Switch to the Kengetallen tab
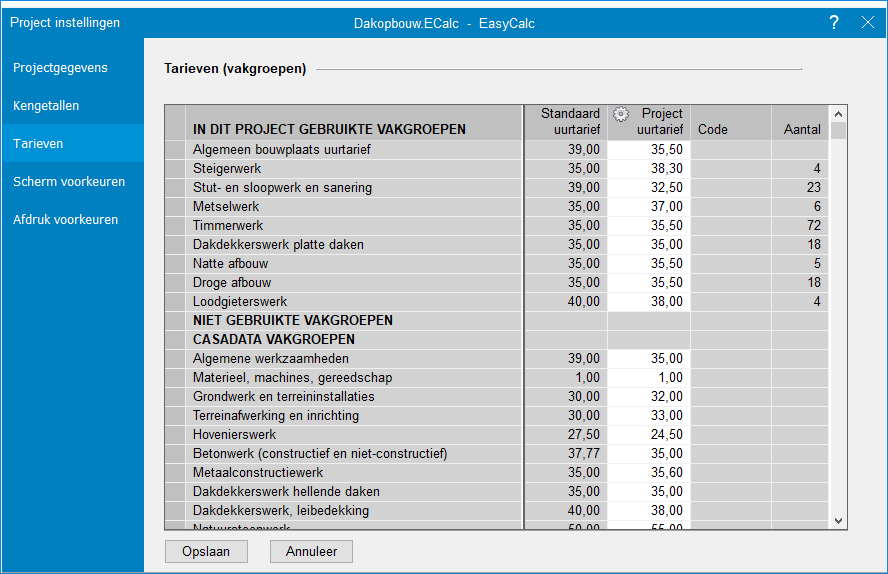888x574 pixels. click(x=46, y=106)
